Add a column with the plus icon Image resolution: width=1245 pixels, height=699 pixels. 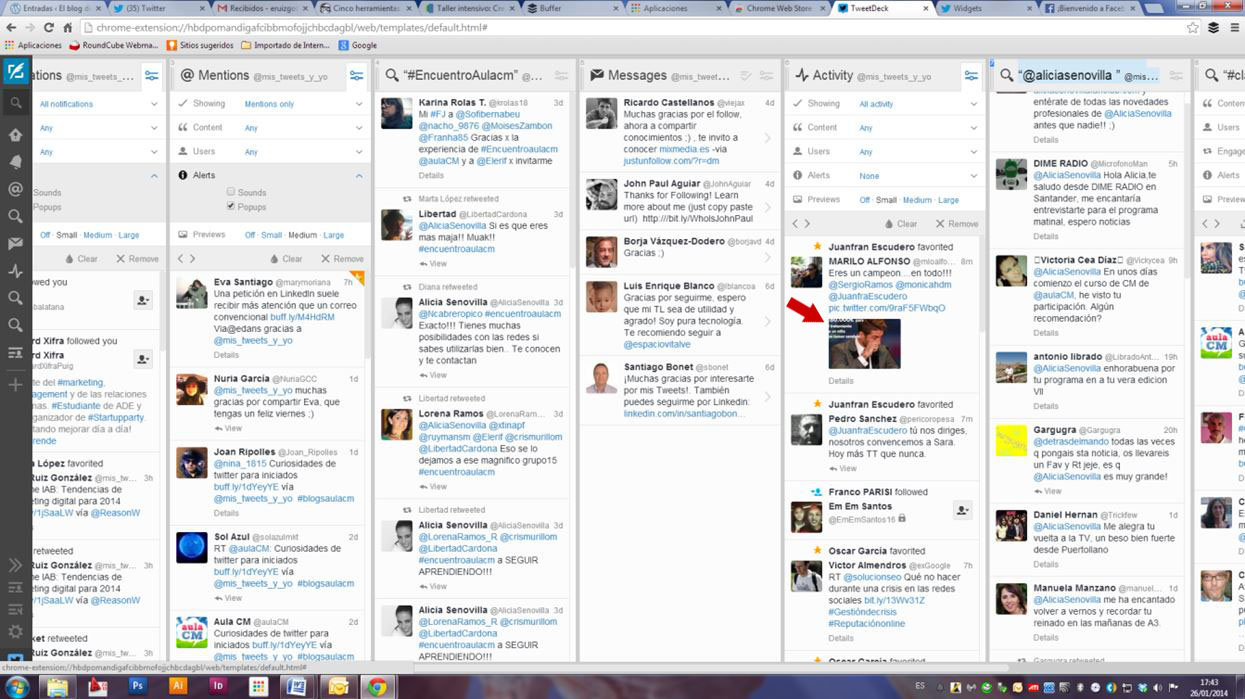point(15,385)
